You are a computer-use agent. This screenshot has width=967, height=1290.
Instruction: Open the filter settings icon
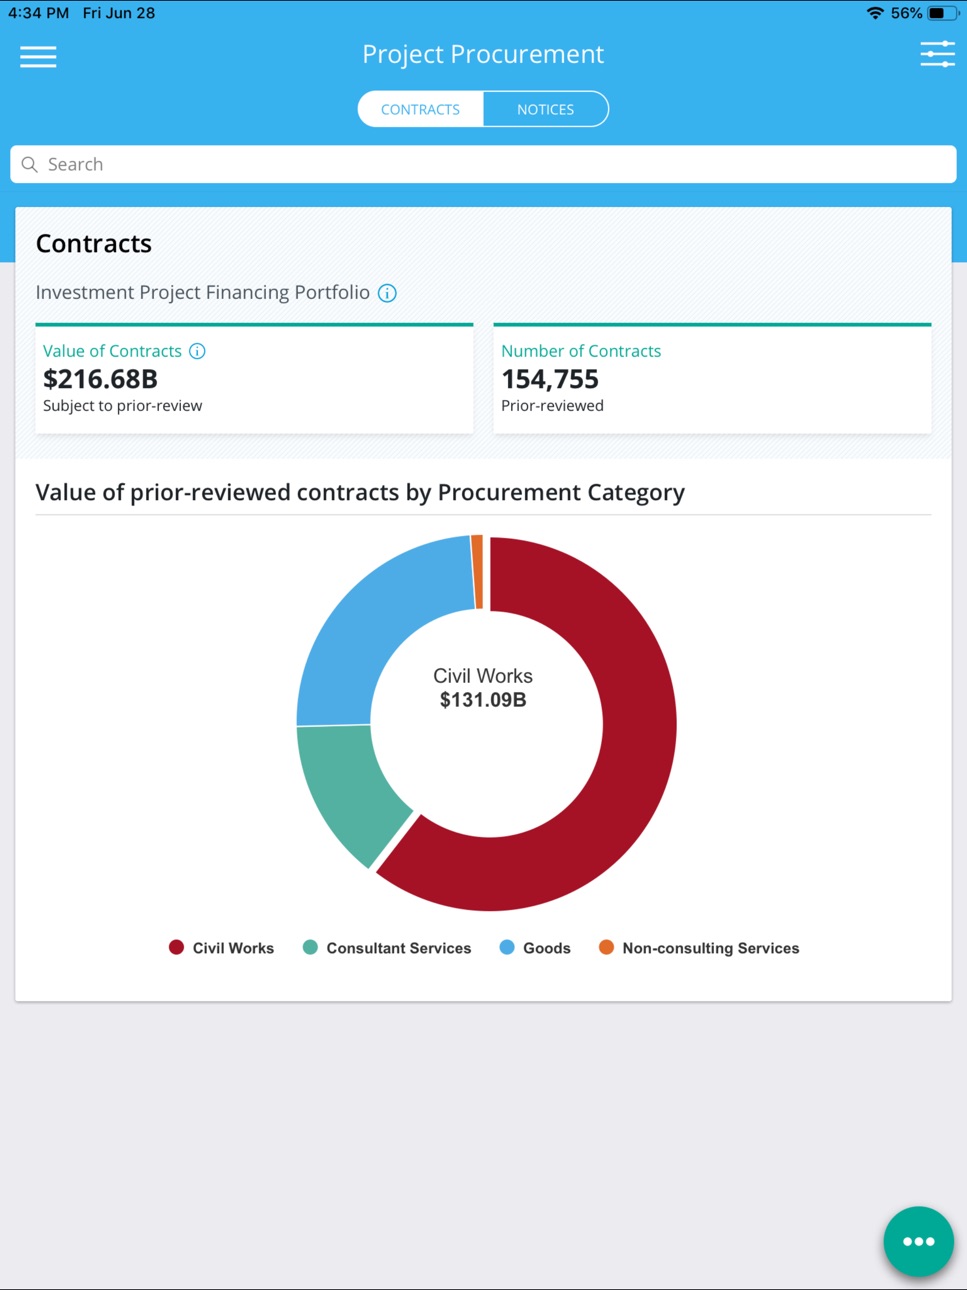coord(937,54)
